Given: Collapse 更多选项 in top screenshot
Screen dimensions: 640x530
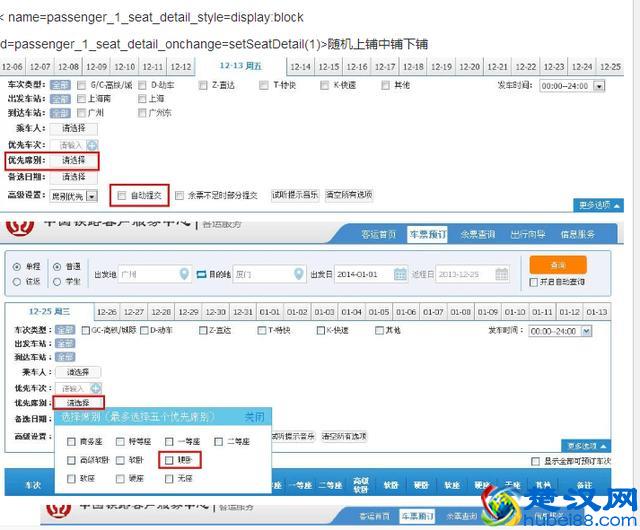Looking at the screenshot, I should [598, 205].
